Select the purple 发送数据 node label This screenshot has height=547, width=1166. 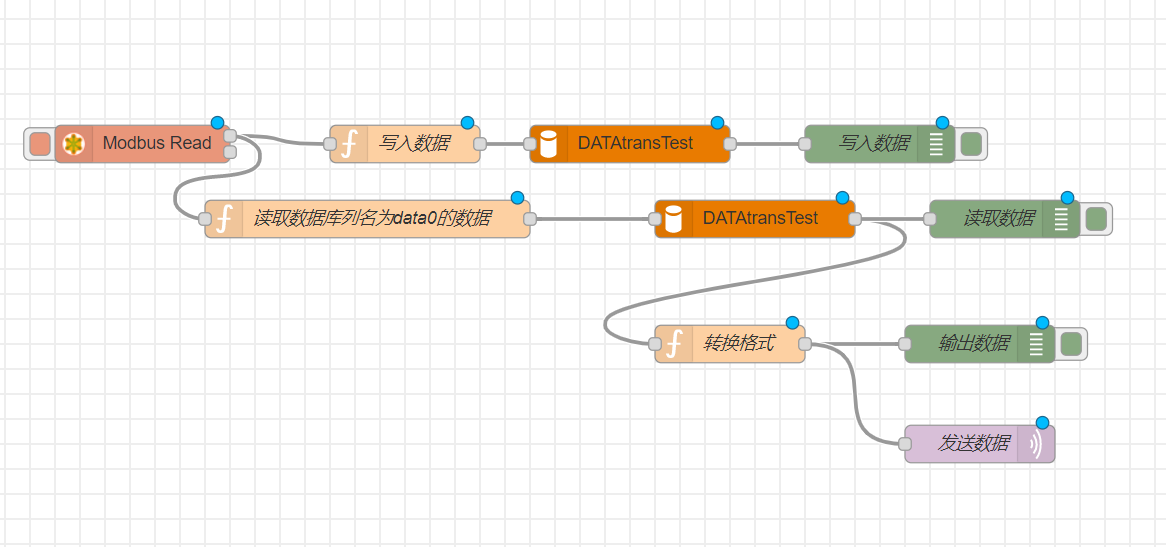coord(973,444)
